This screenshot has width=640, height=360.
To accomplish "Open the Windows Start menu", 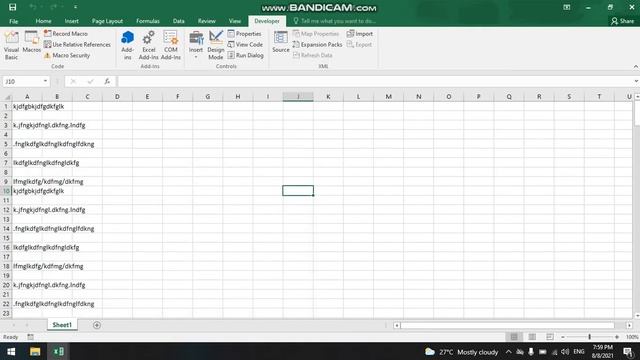I will [11, 351].
